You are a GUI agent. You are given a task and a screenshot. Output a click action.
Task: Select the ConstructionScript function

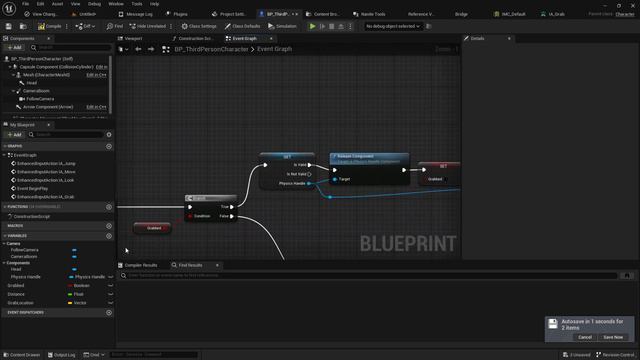[32, 216]
